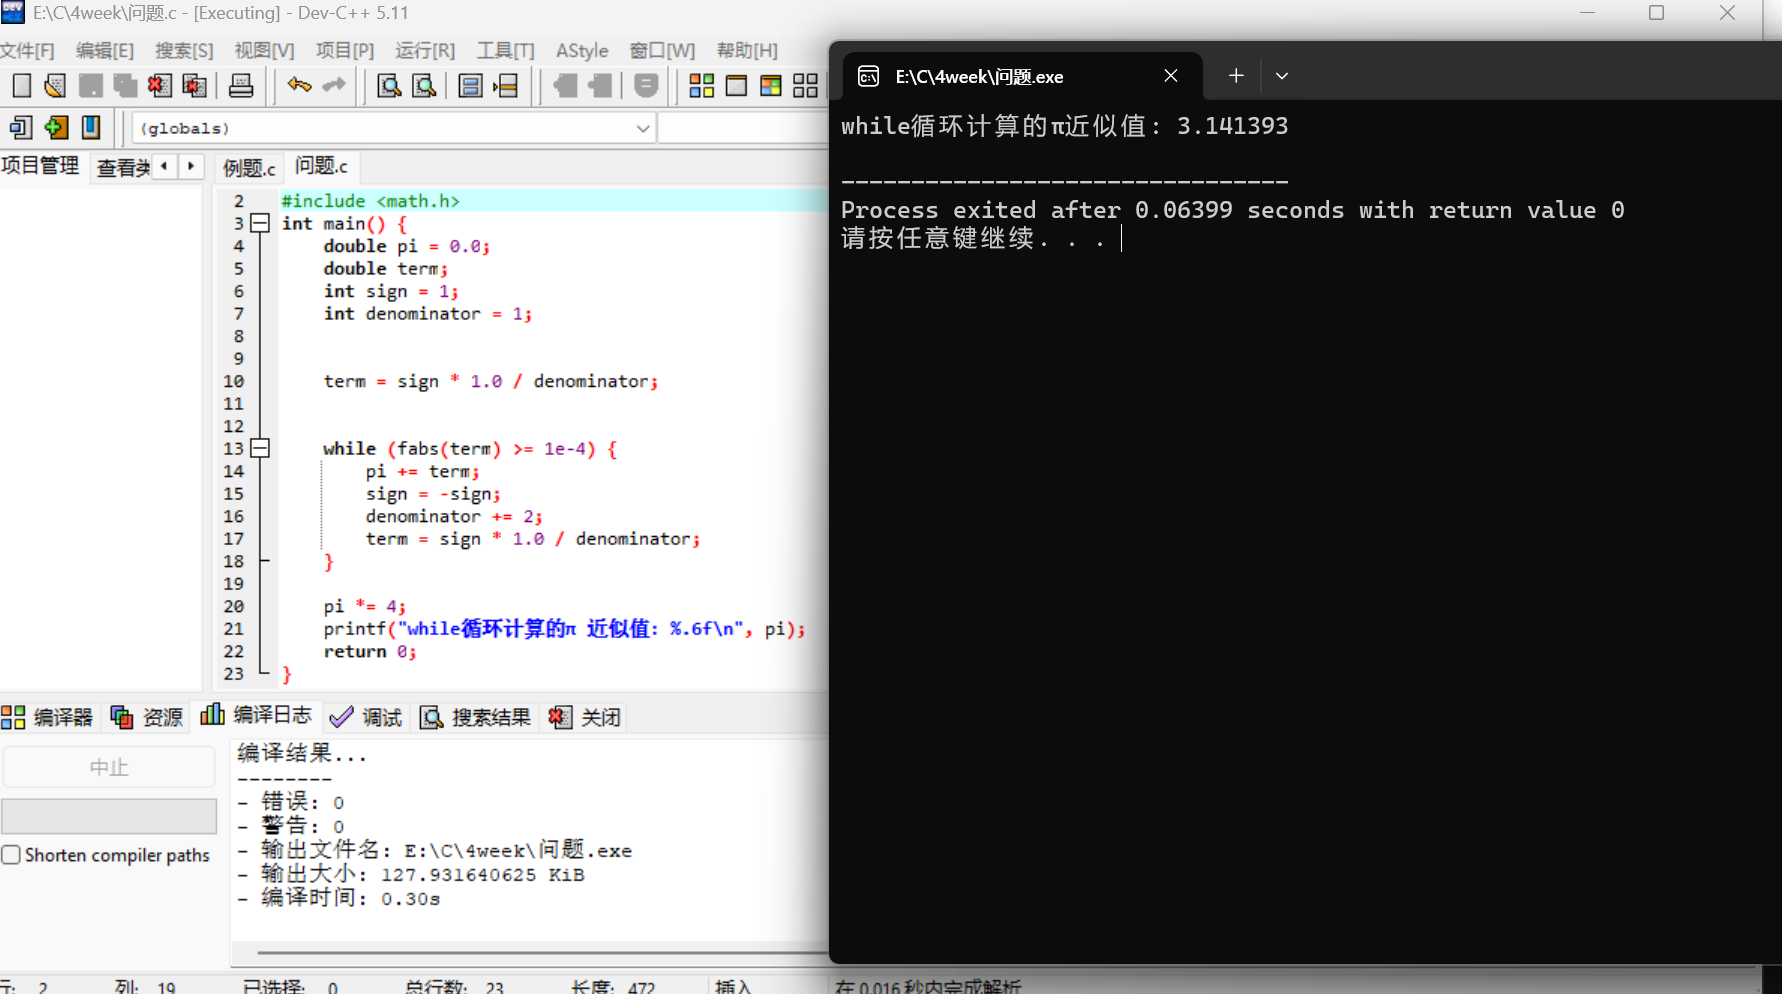Open the 视图[V] menu

pyautogui.click(x=264, y=51)
